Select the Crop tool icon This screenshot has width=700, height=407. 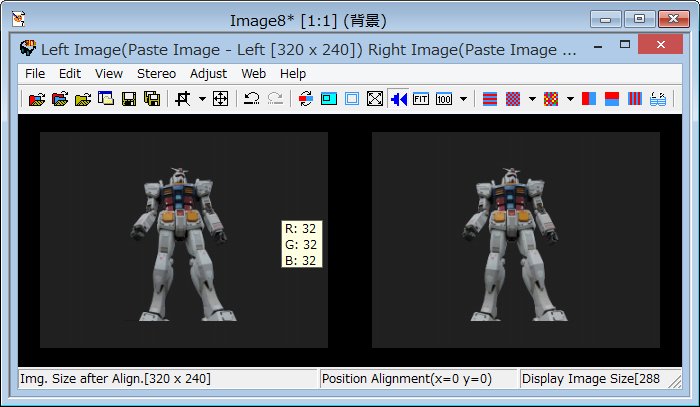coord(183,99)
